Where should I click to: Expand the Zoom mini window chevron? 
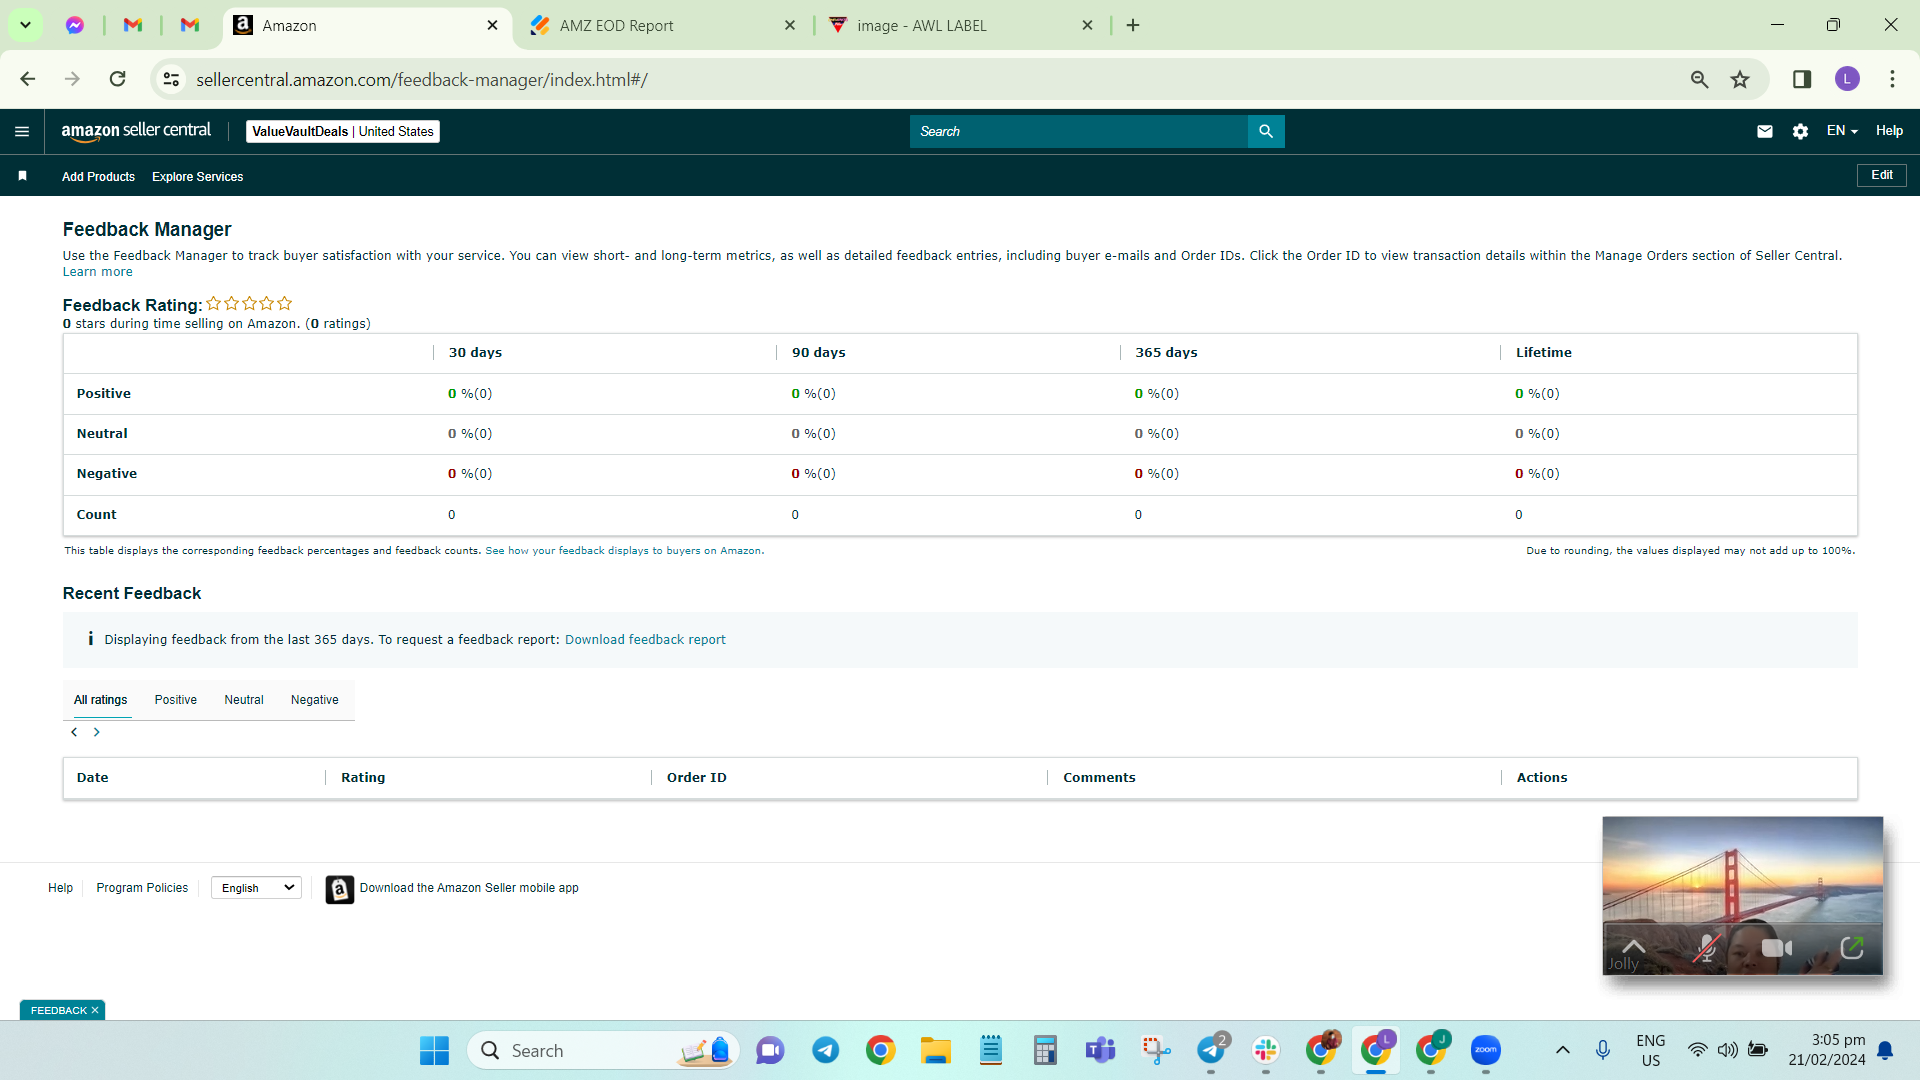1633,946
